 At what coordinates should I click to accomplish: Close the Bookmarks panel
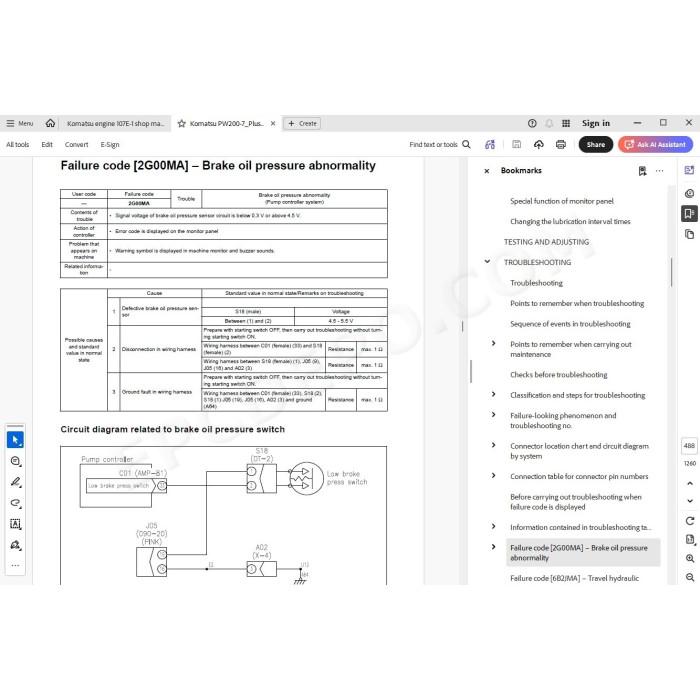(487, 171)
